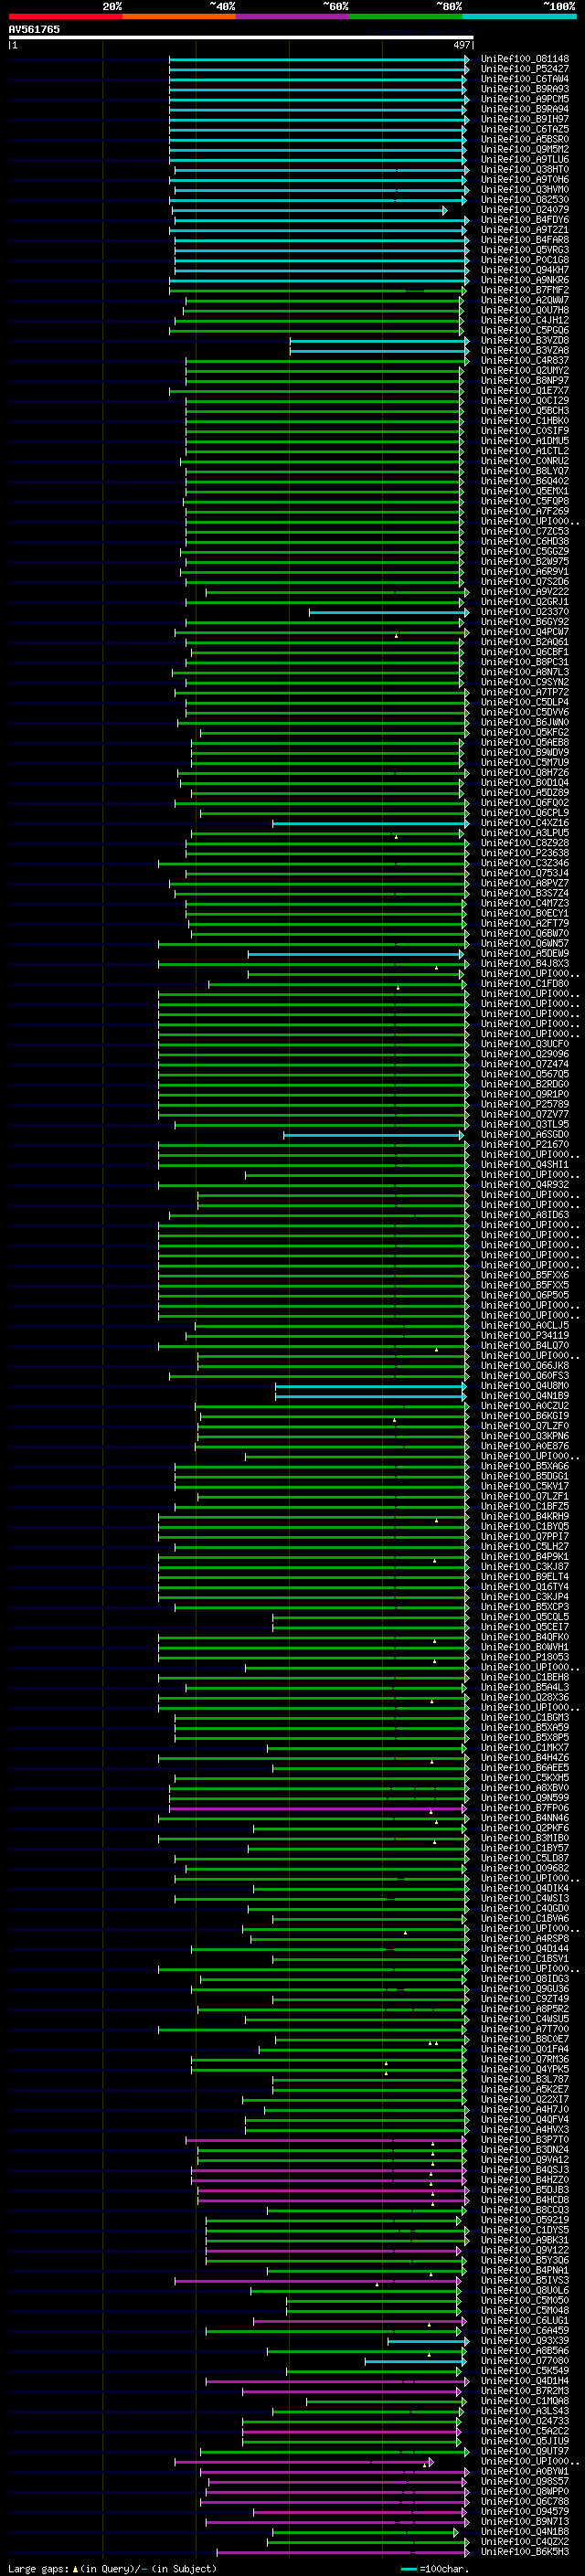The image size is (585, 2576).
Task: Open entry UniRef100_B6Q402
Action: point(524,481)
